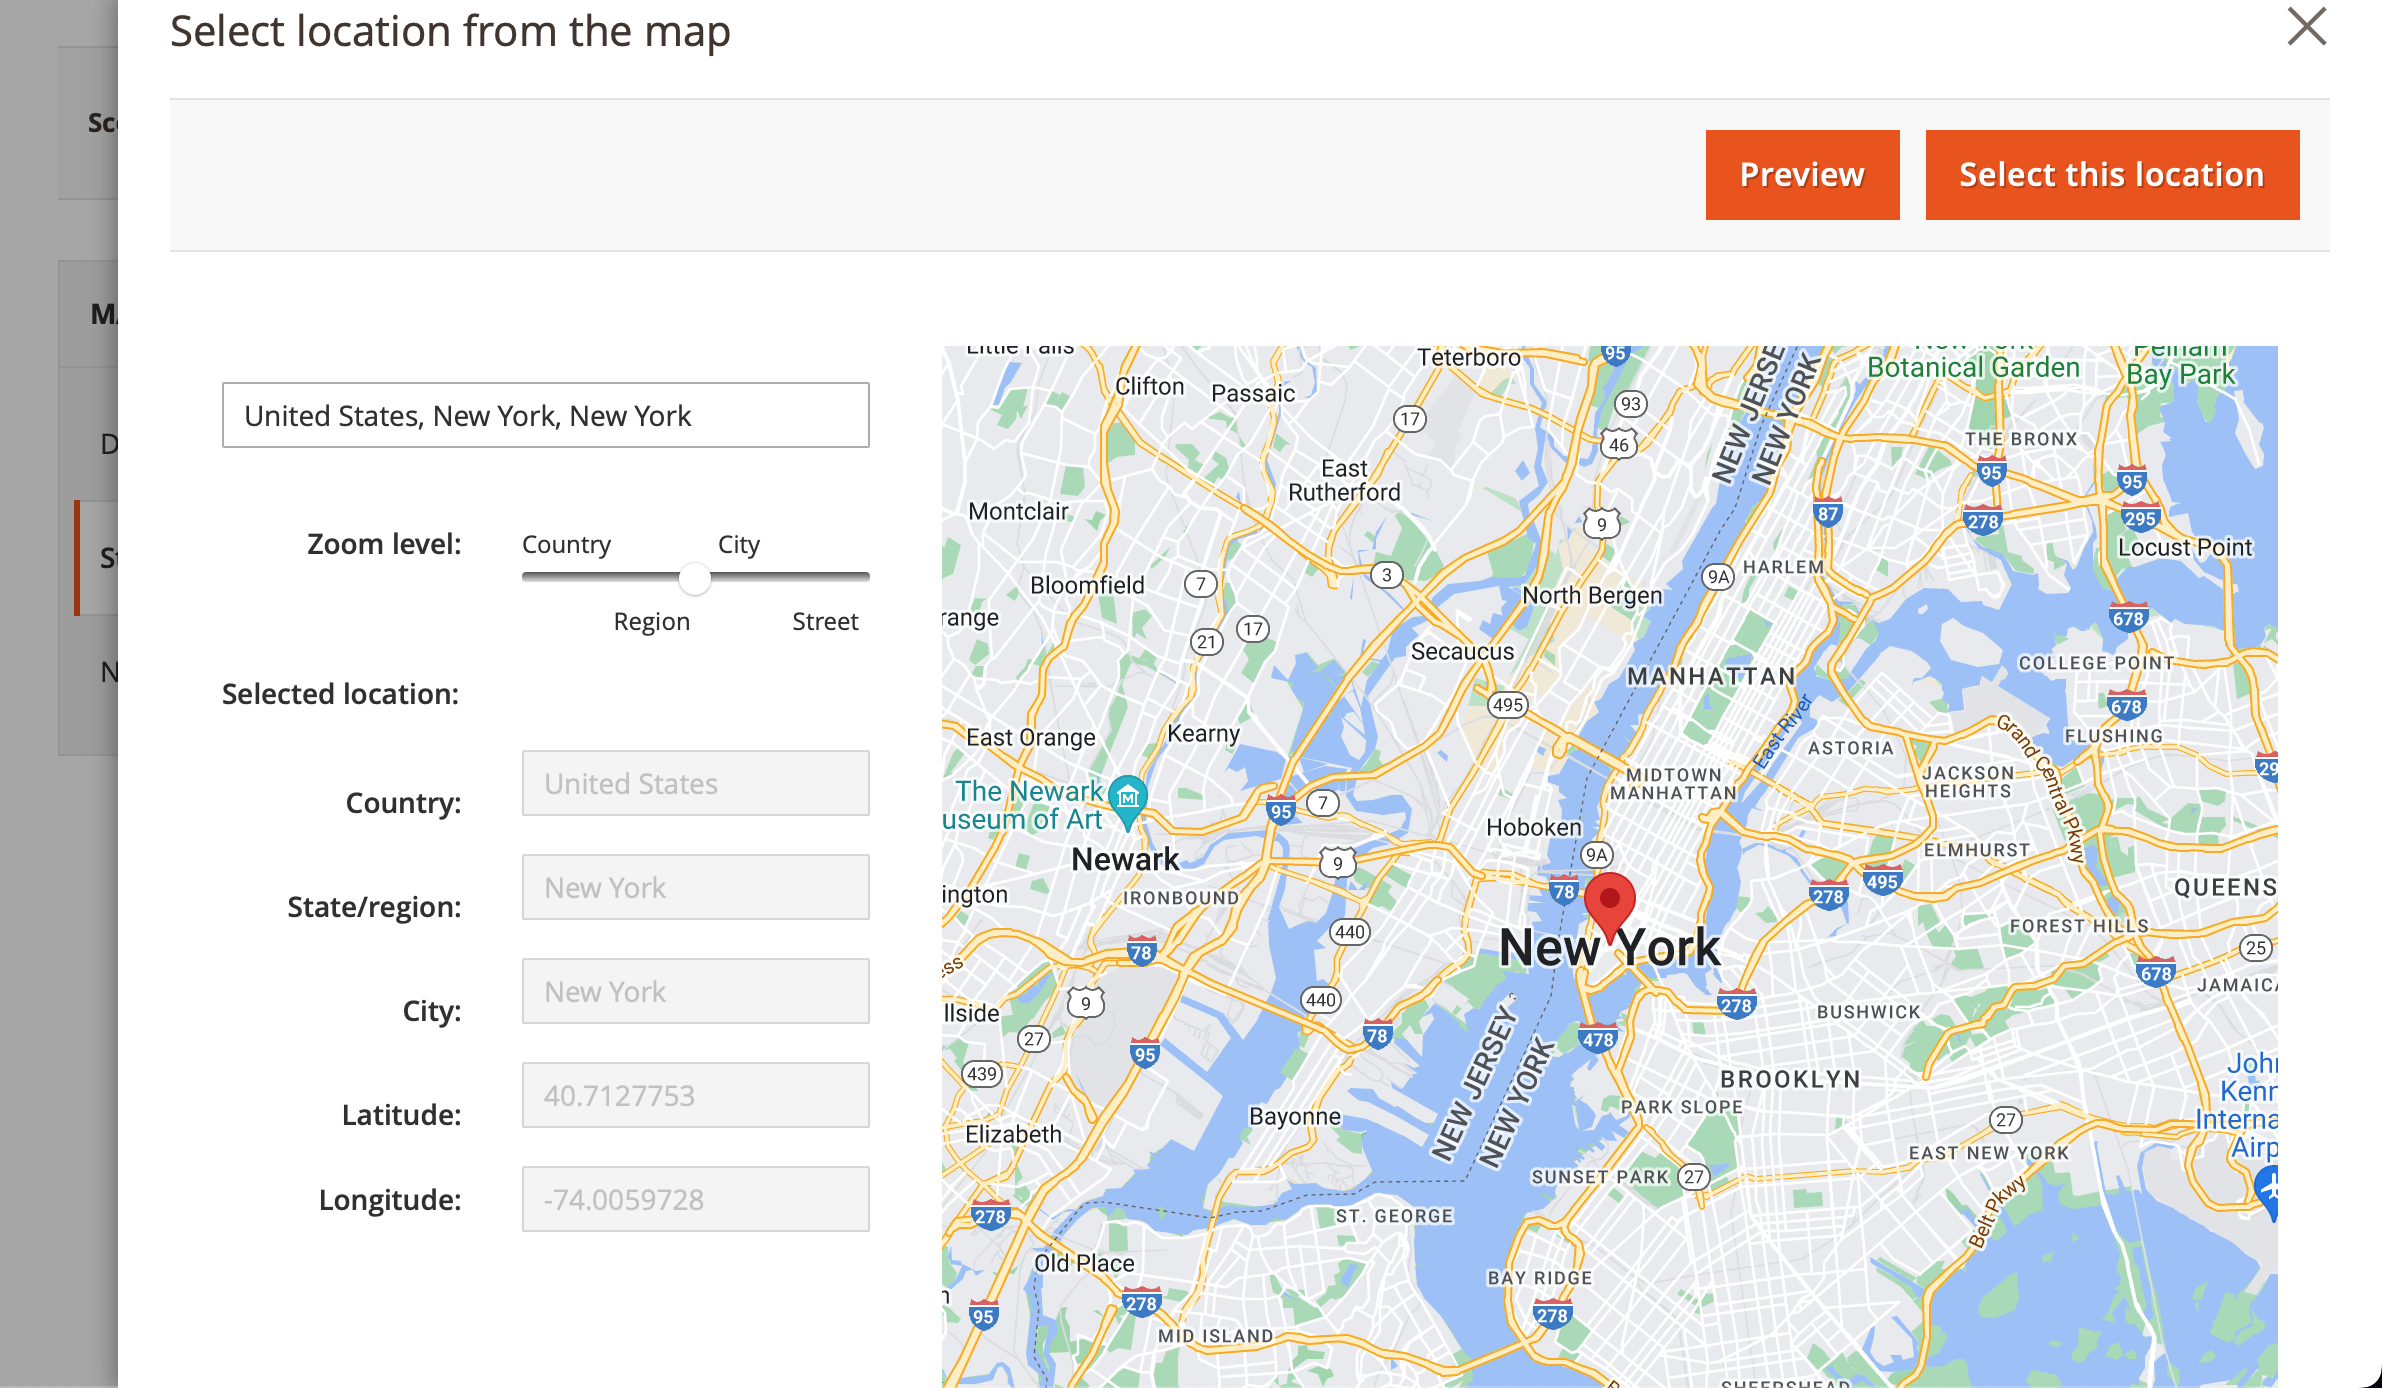
Task: Click the zoom level slider handle
Action: pos(694,577)
